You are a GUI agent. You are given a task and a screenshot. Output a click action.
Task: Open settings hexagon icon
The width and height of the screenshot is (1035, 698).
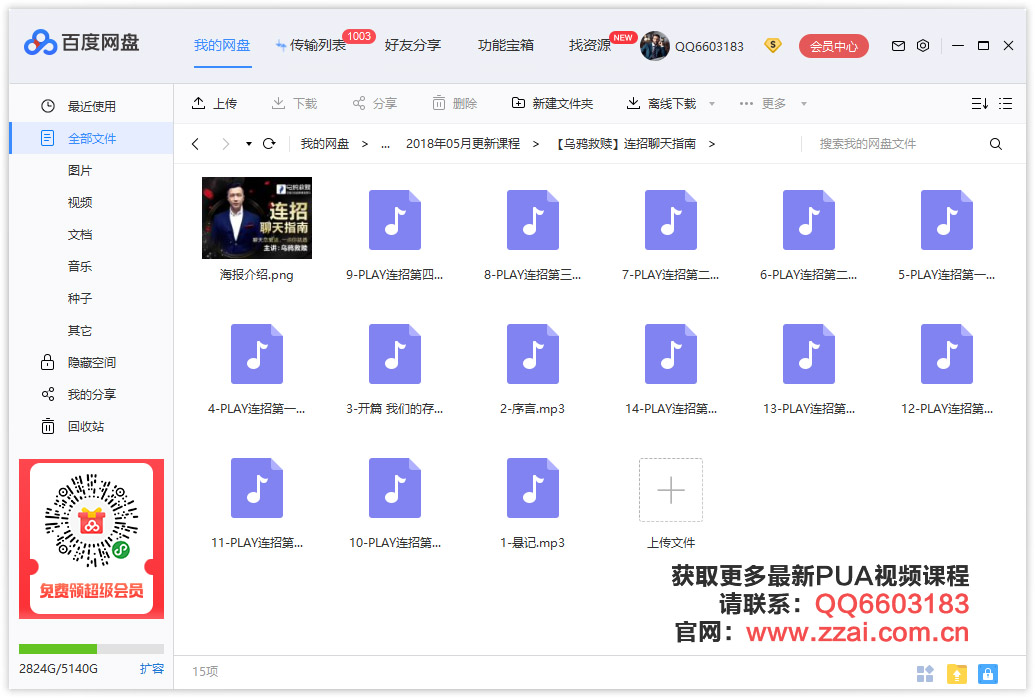pyautogui.click(x=923, y=46)
